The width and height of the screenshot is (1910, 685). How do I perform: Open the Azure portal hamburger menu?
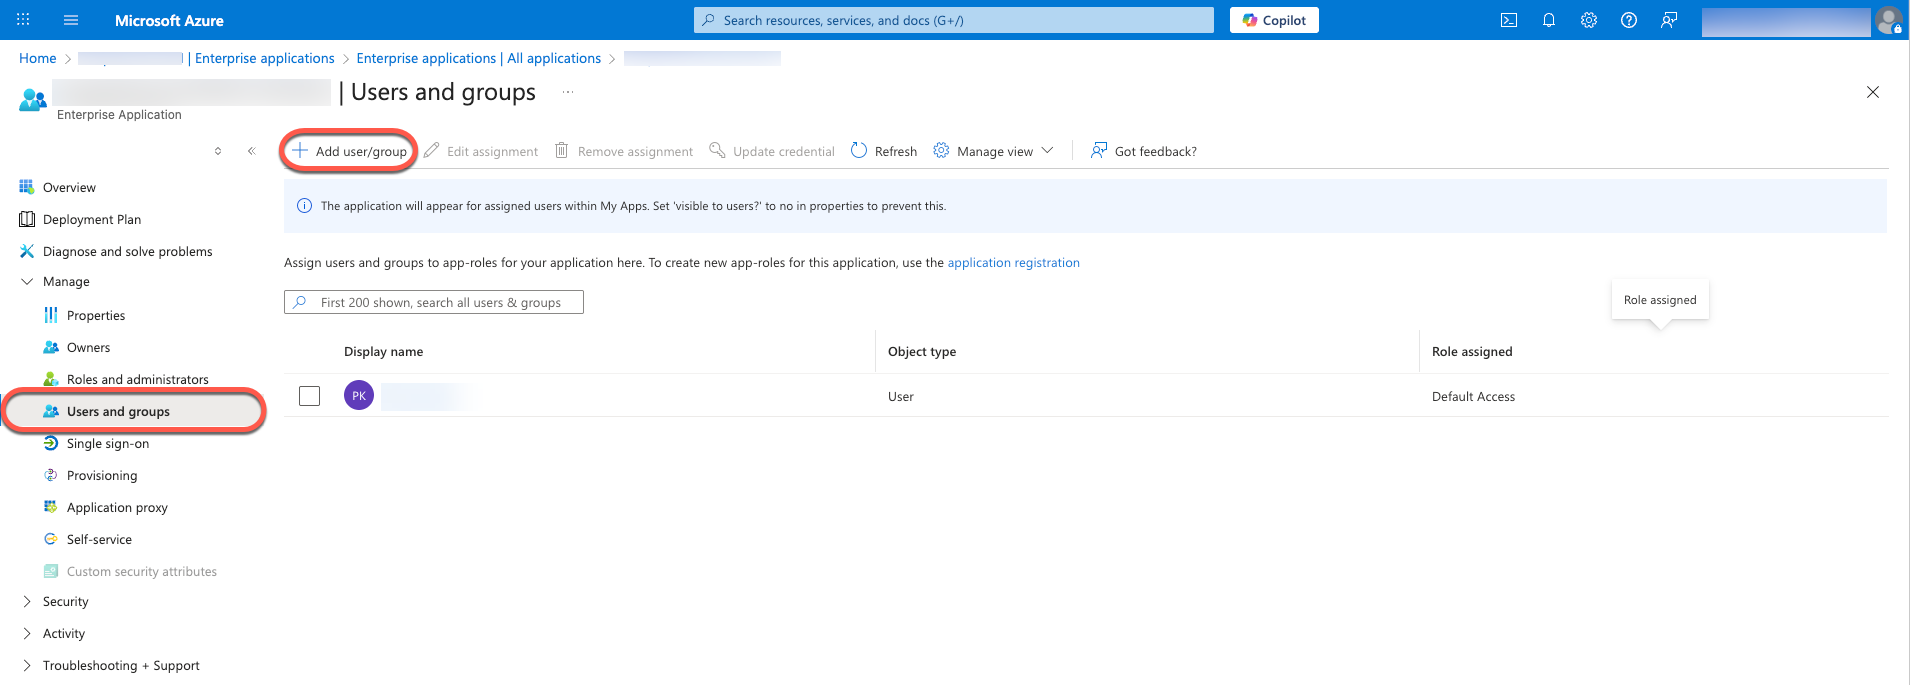71,20
